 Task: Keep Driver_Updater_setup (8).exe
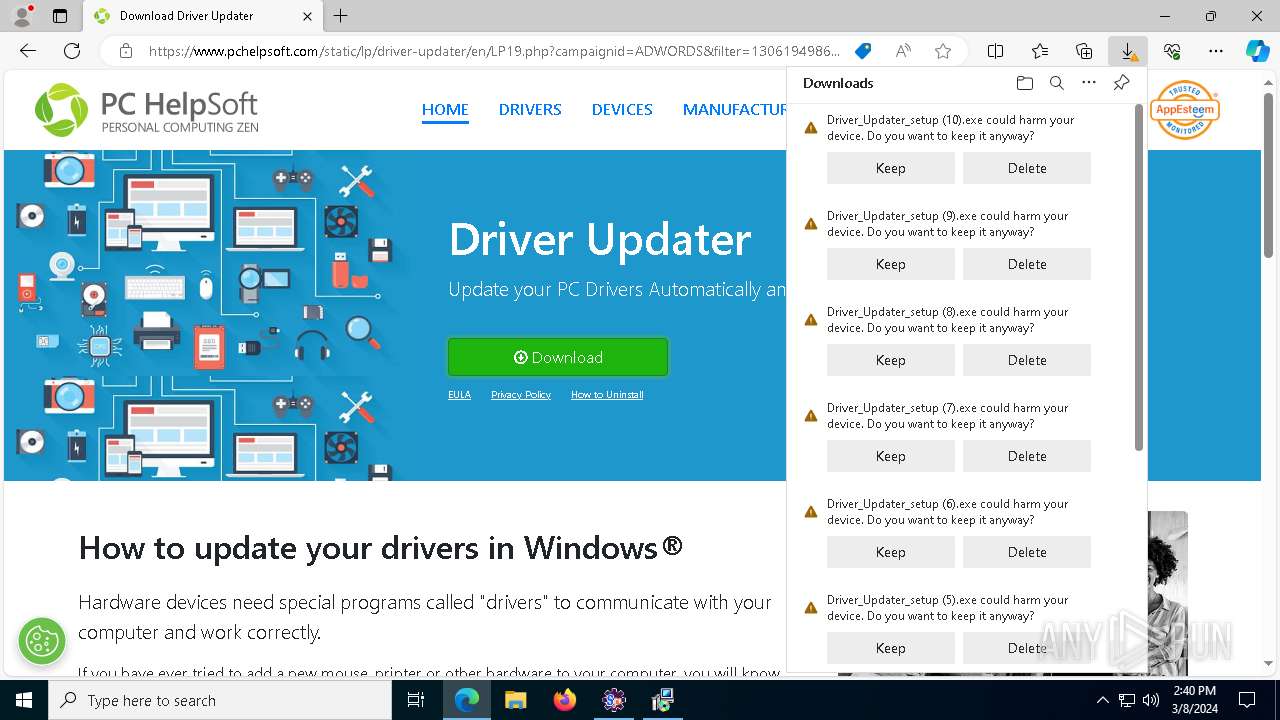(x=890, y=360)
